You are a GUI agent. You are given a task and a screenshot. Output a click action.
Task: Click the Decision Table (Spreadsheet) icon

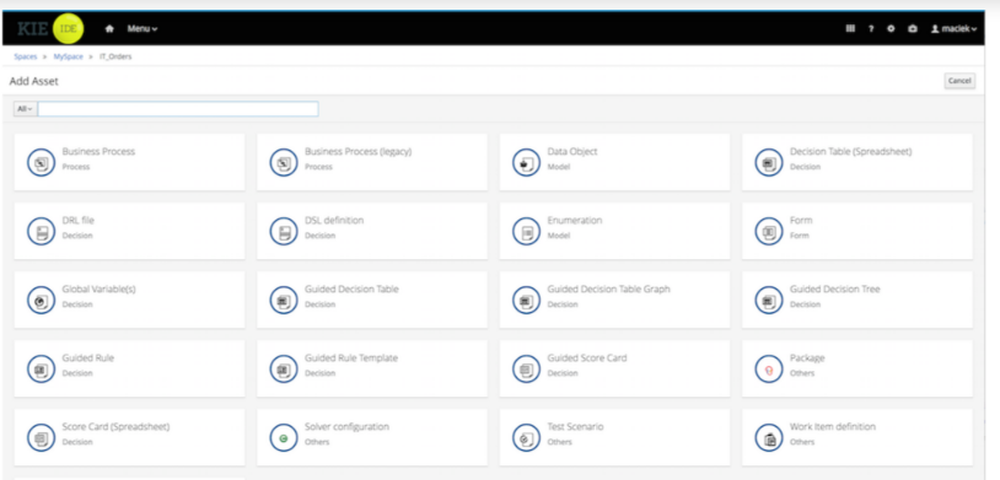tap(769, 163)
